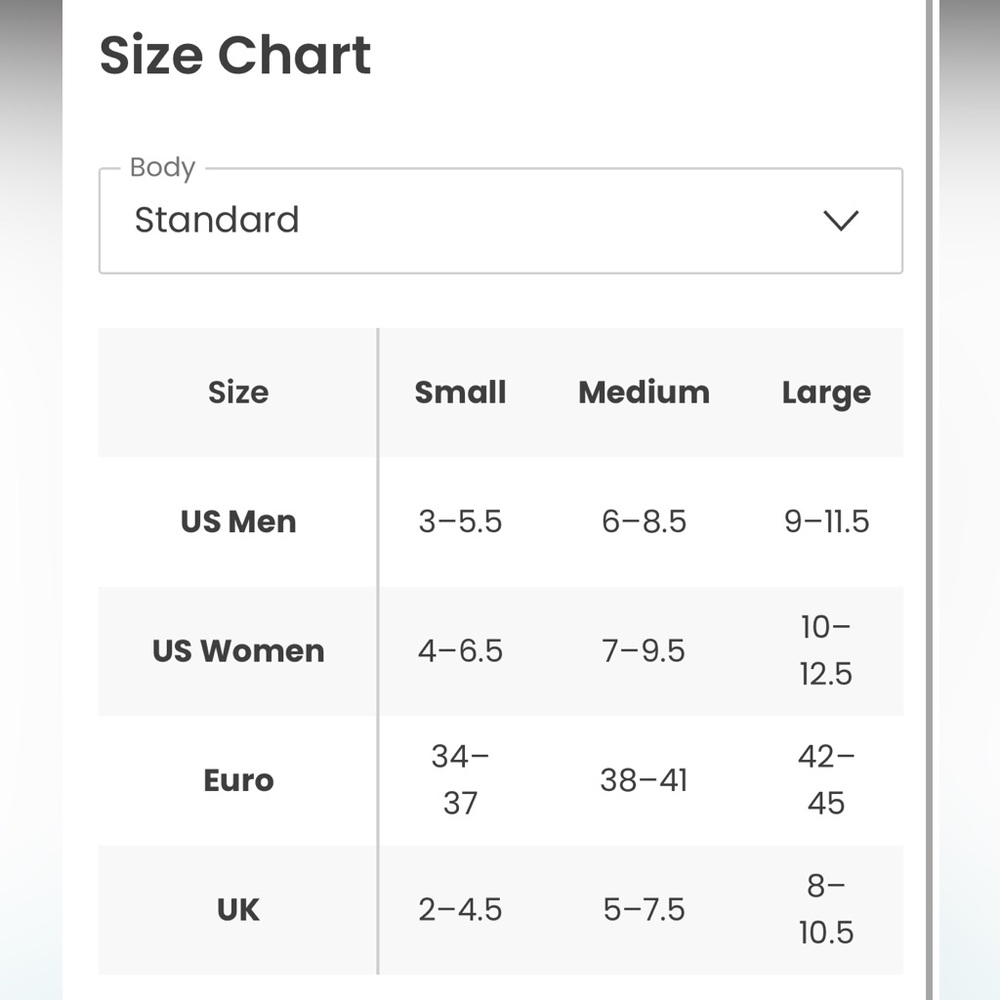Click the 2–4.5 UK Small cell
Screen dimensions: 1000x1000
point(460,910)
